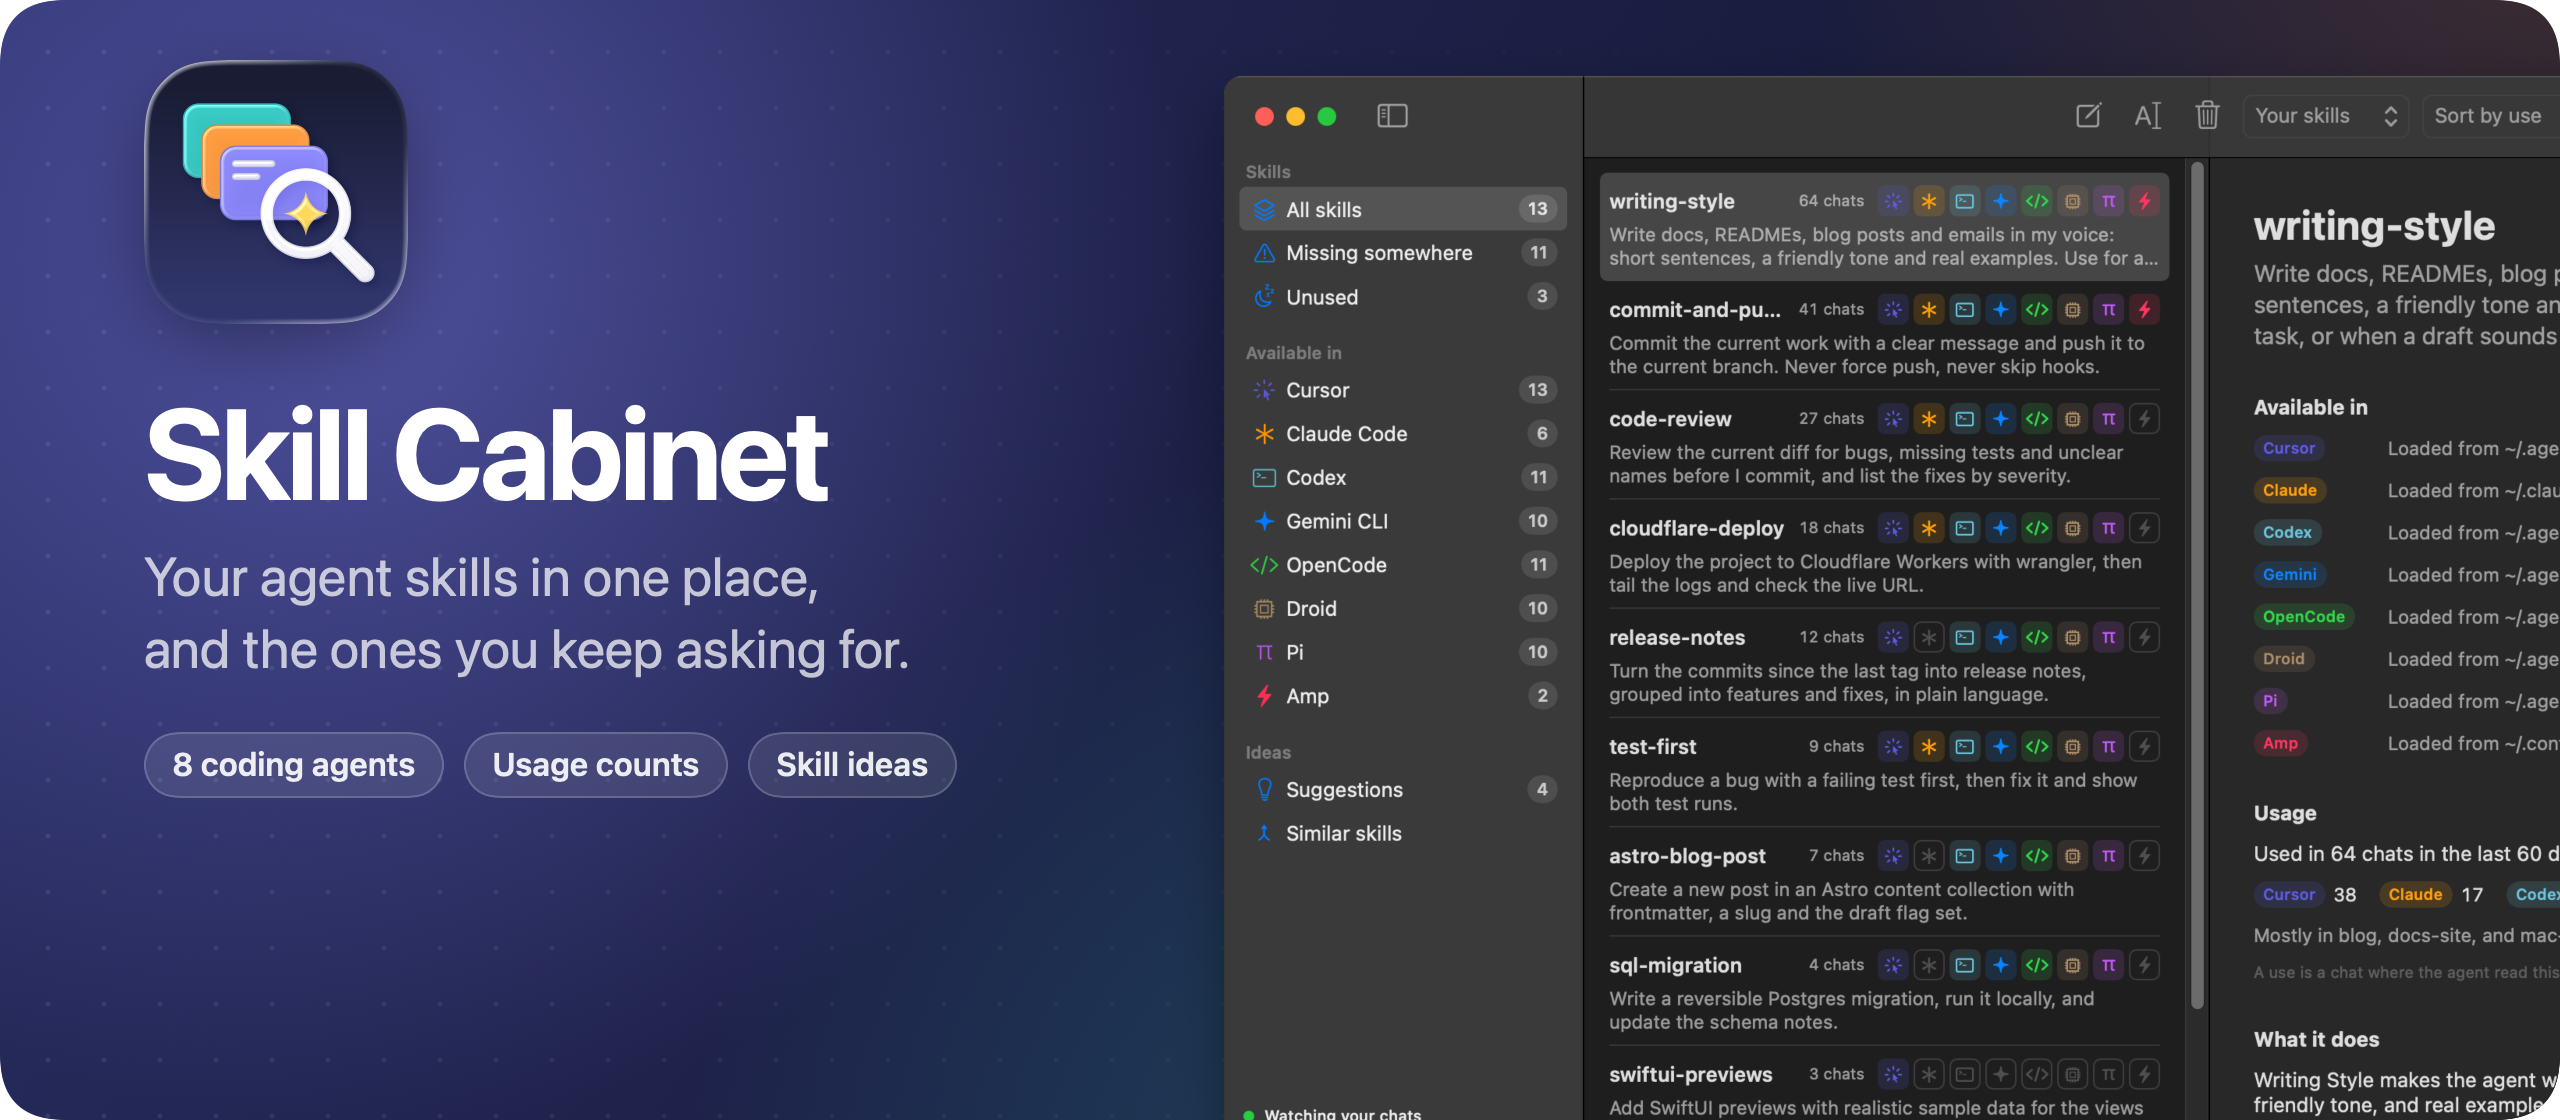Filter by Claude Code in sidebar
This screenshot has width=2560, height=1120.
point(1402,434)
